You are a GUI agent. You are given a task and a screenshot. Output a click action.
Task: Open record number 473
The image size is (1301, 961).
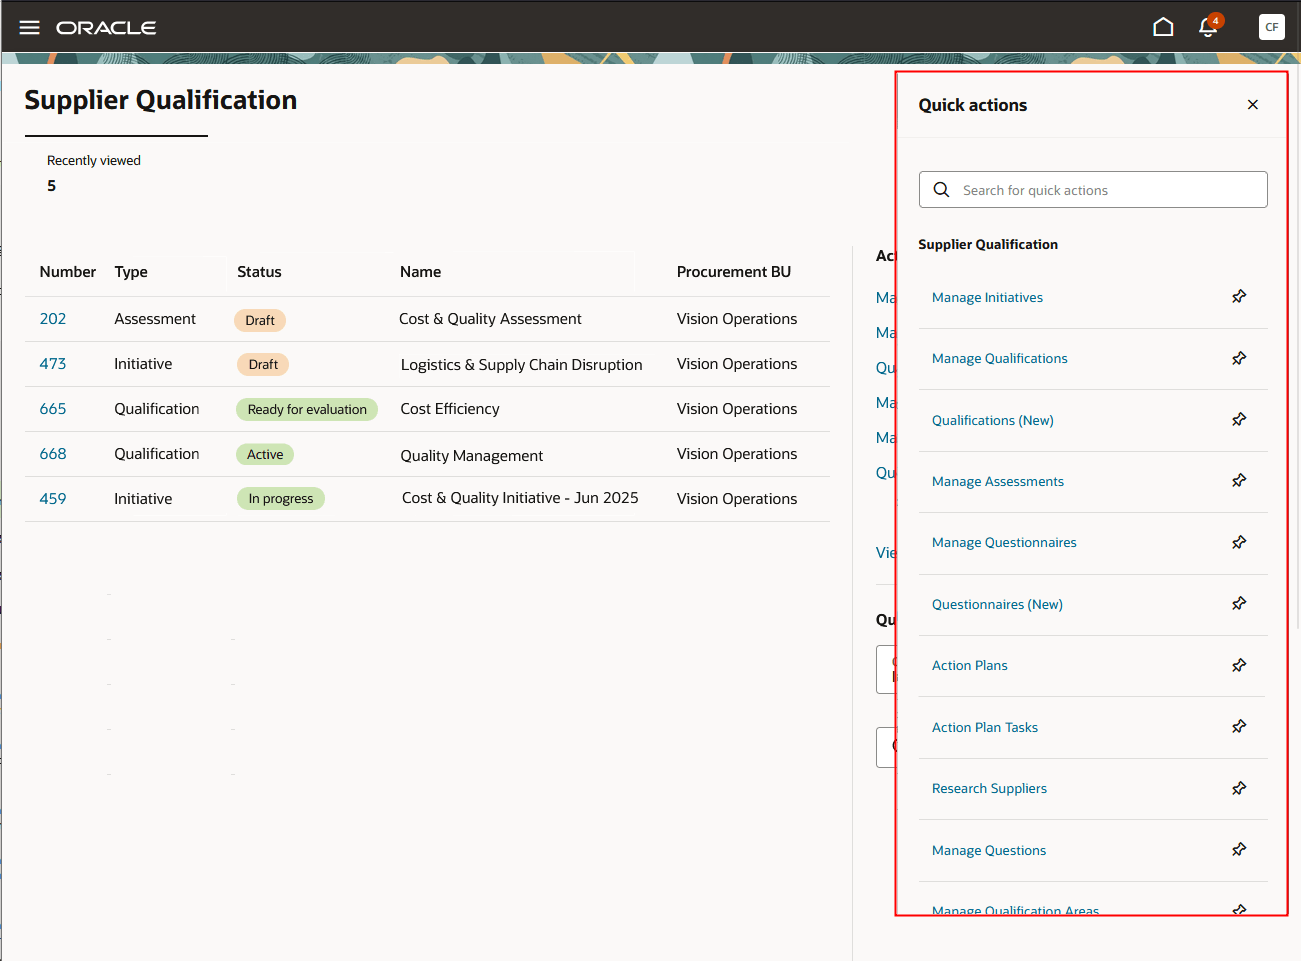(53, 364)
